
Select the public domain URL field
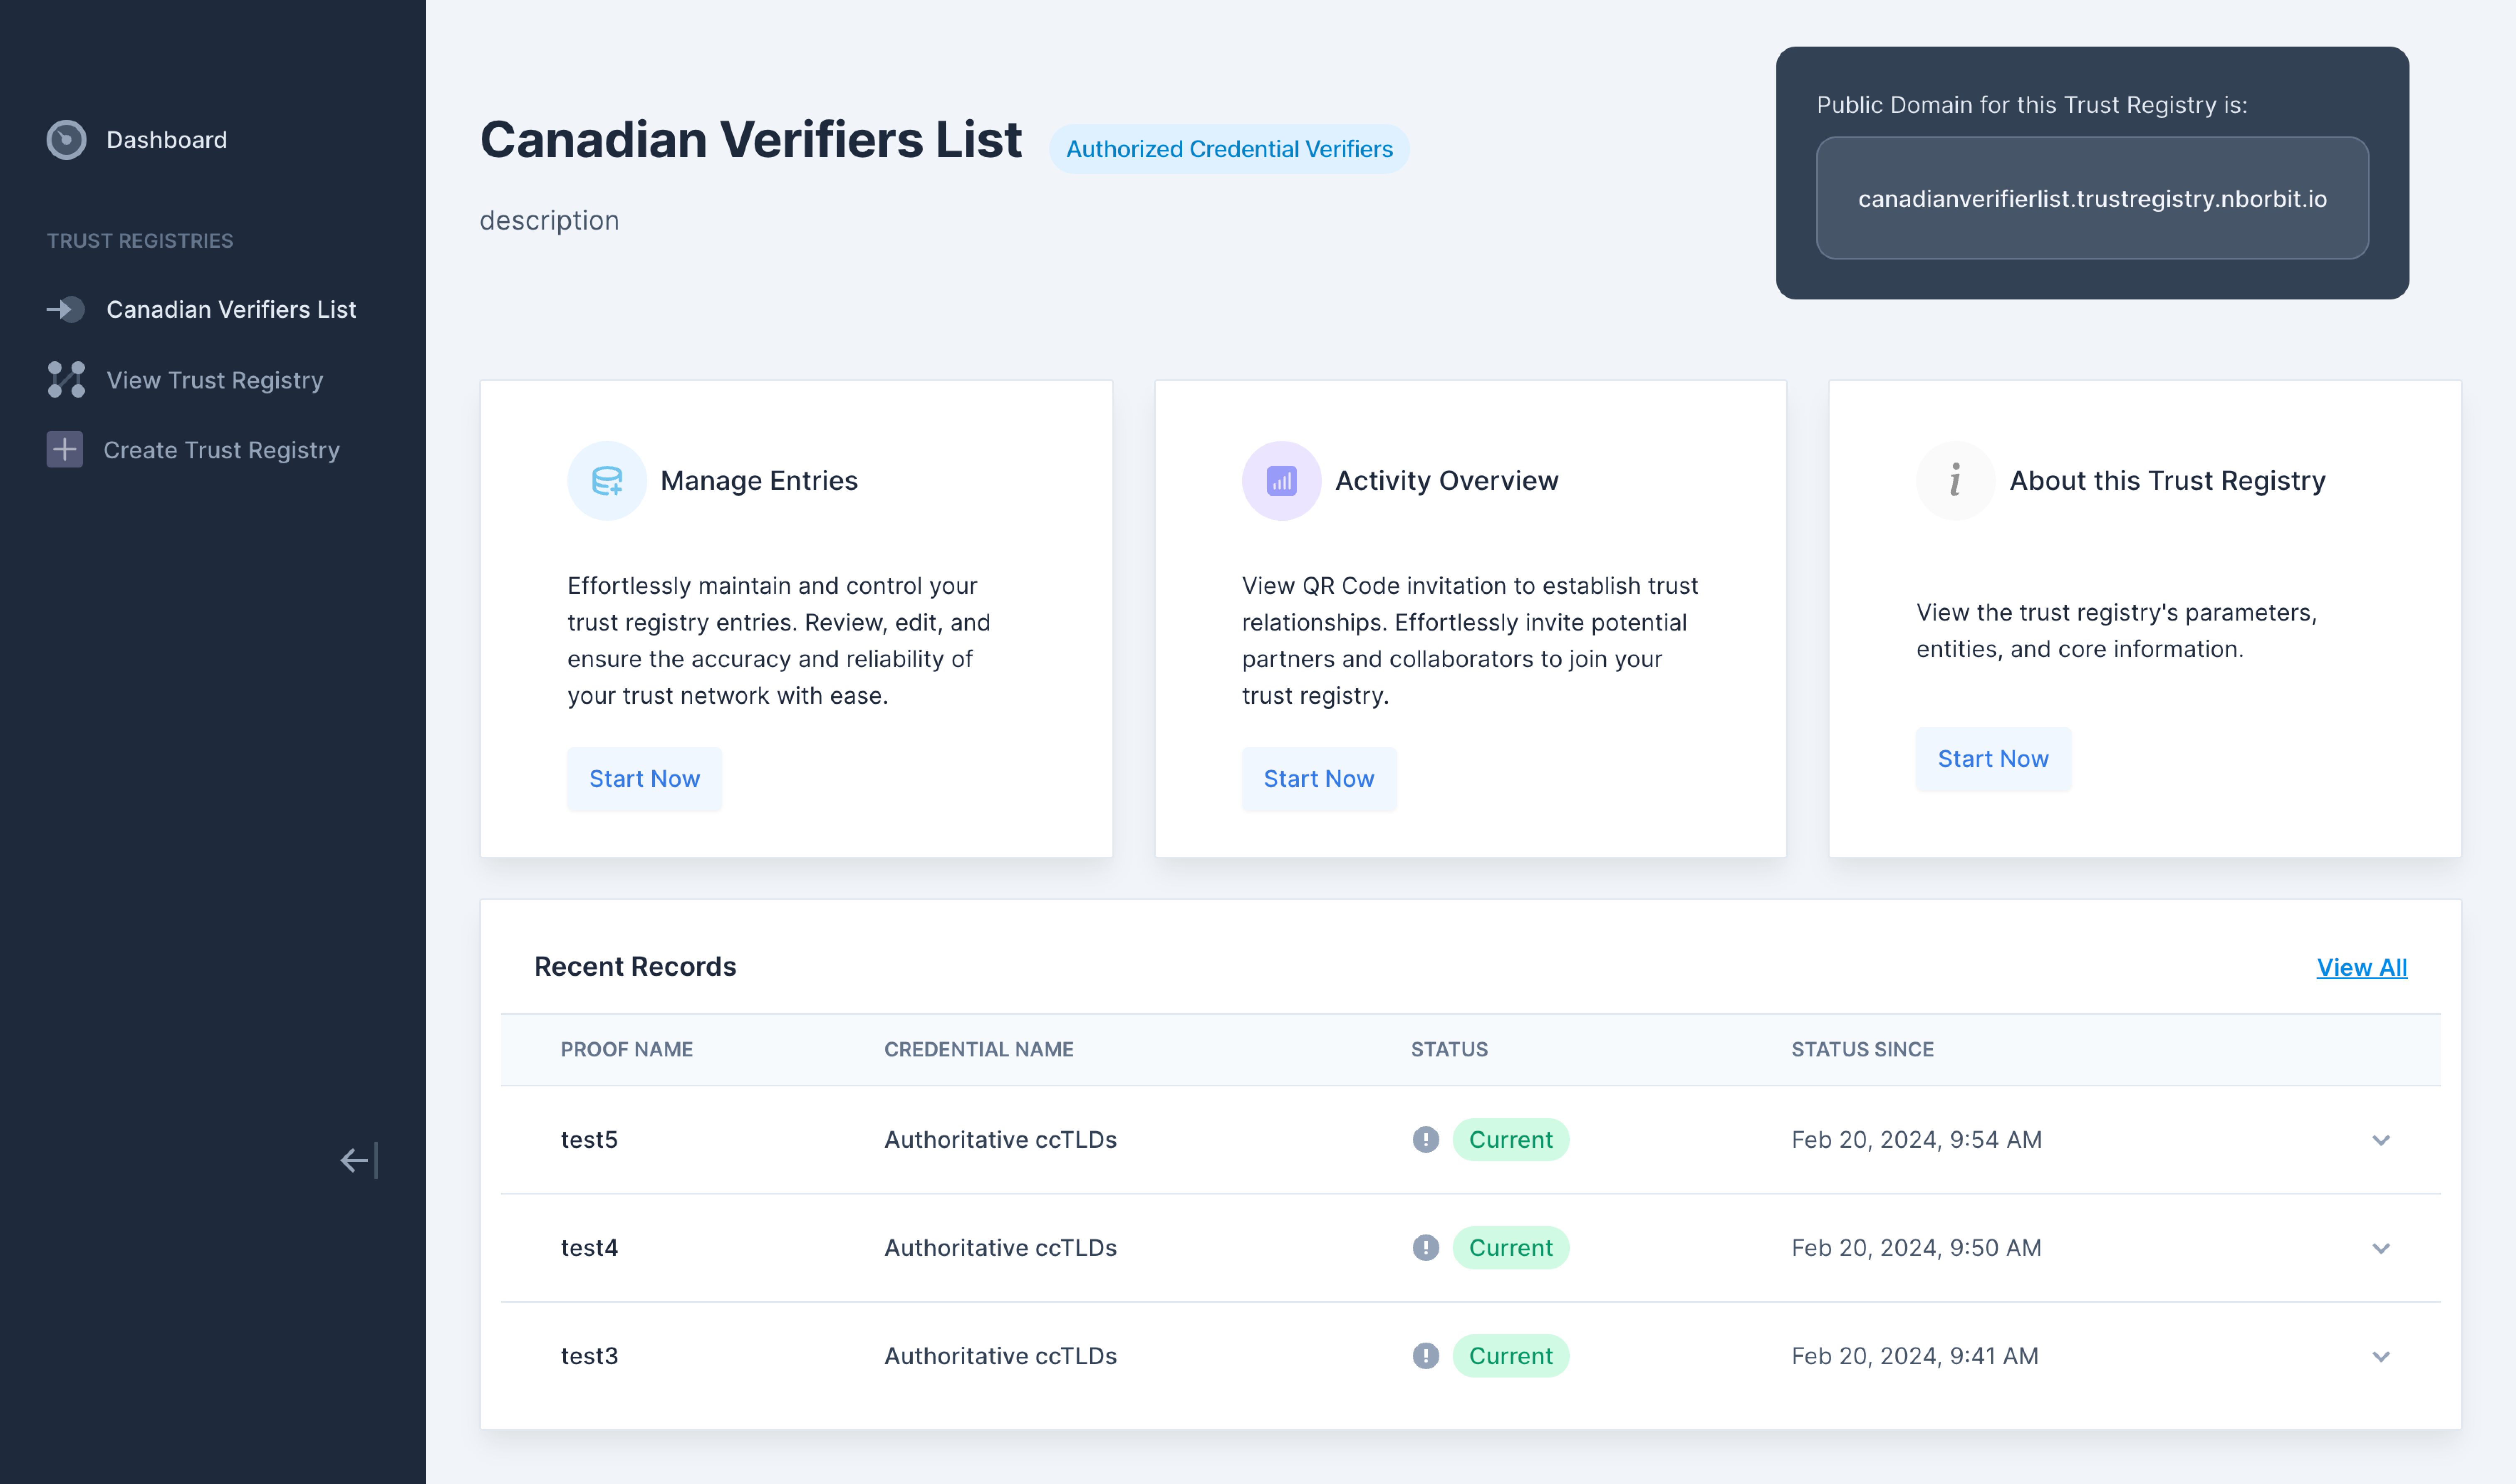coord(2092,198)
